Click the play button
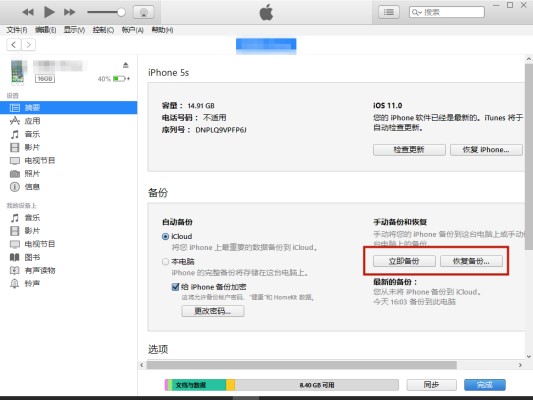Image resolution: width=533 pixels, height=400 pixels. [49, 12]
